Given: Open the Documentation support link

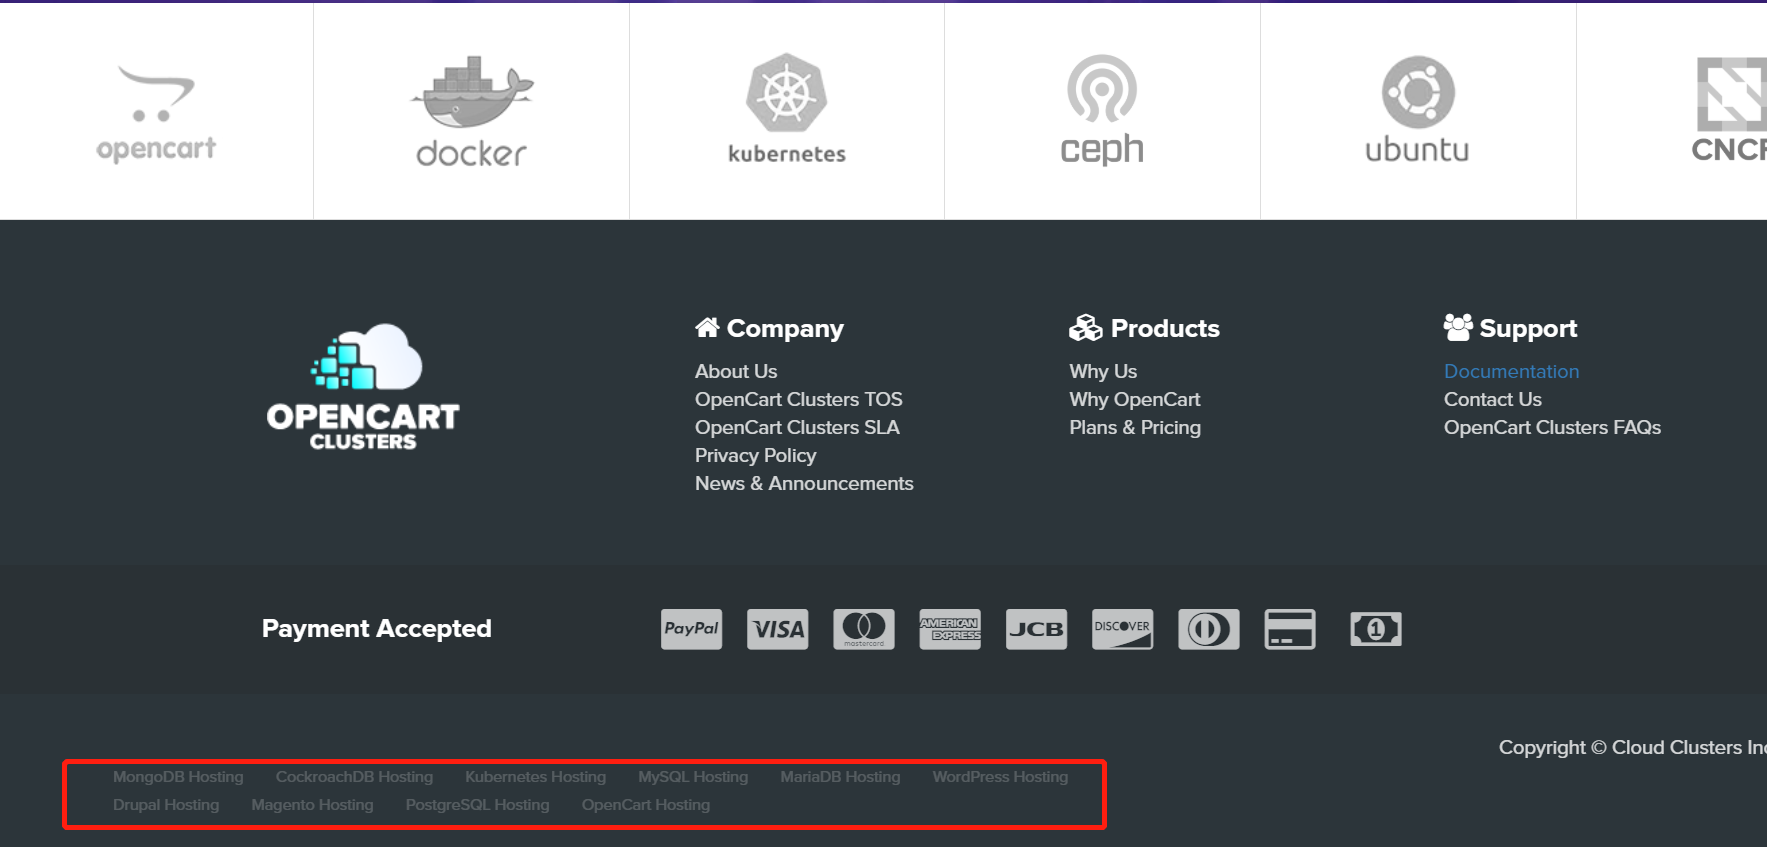Looking at the screenshot, I should (1511, 371).
